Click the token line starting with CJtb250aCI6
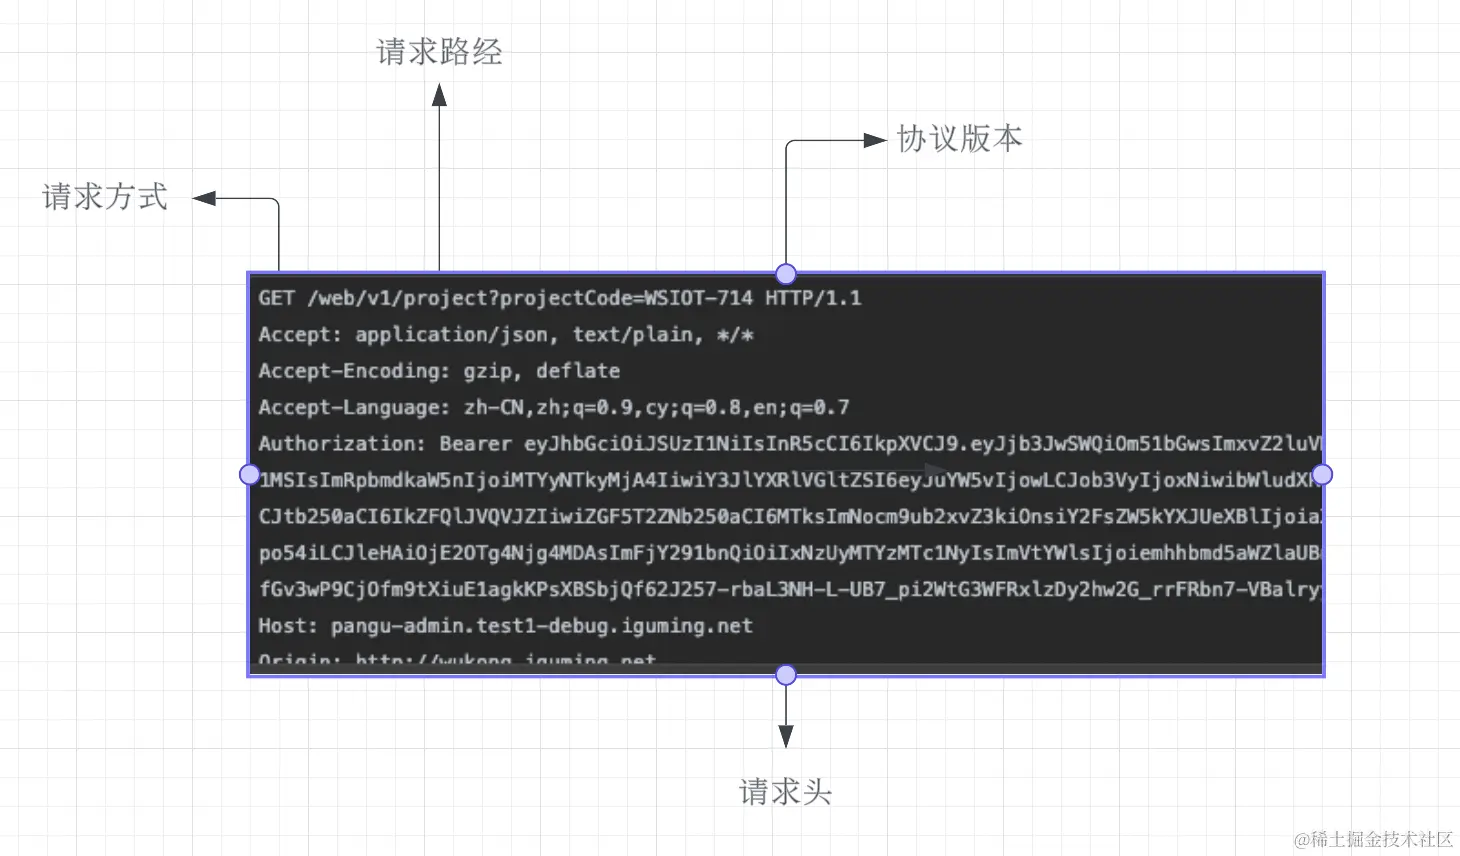The width and height of the screenshot is (1460, 856). point(789,517)
